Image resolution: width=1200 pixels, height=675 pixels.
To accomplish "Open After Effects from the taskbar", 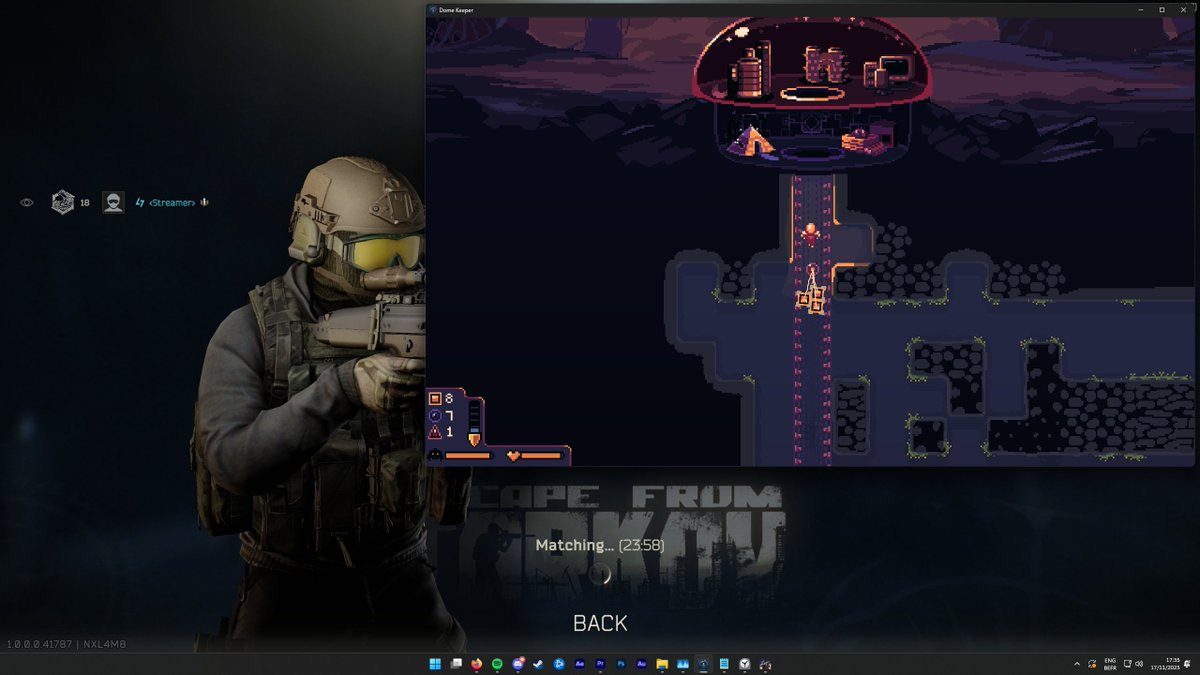I will tap(579, 664).
